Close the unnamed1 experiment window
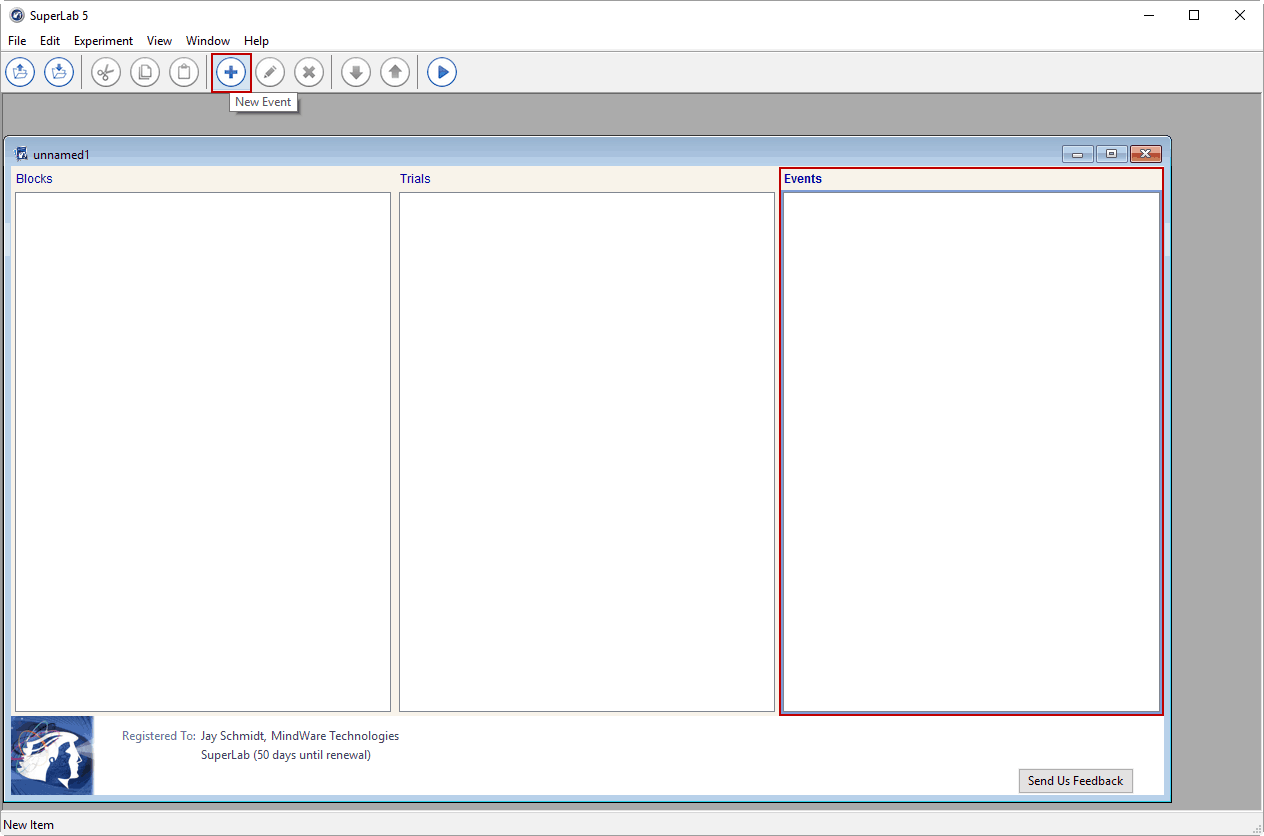 (x=1145, y=154)
